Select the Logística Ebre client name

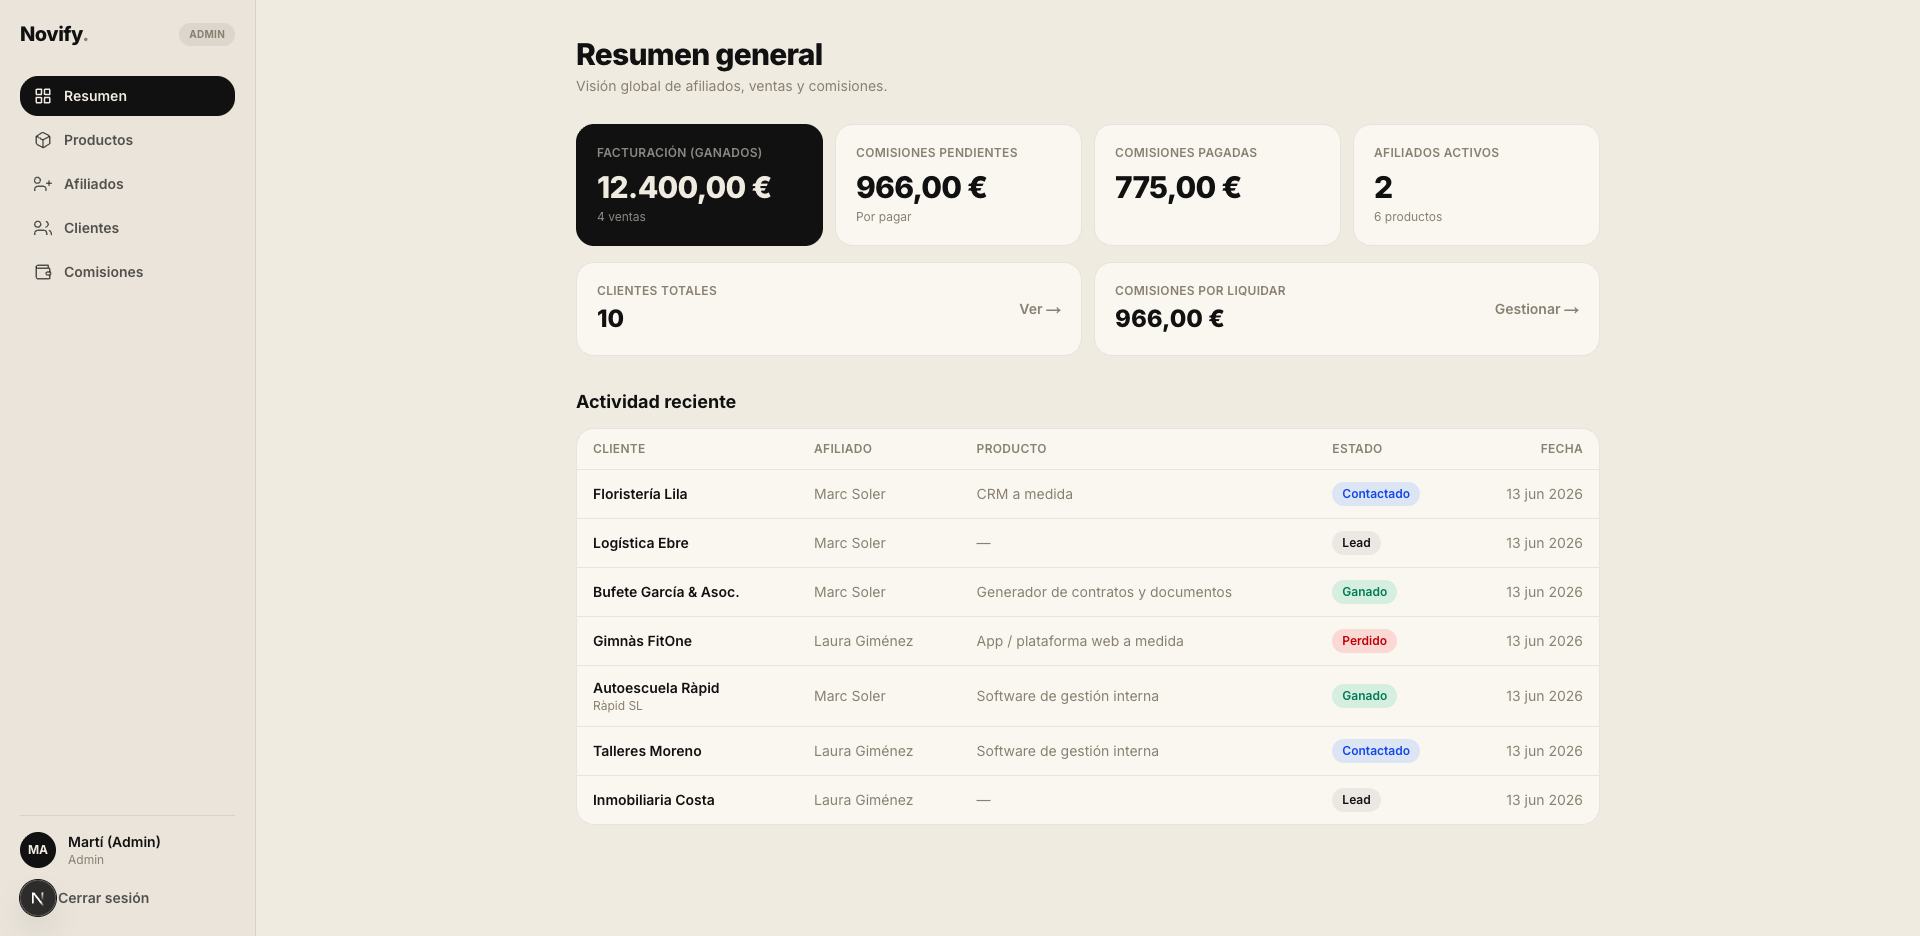point(641,543)
